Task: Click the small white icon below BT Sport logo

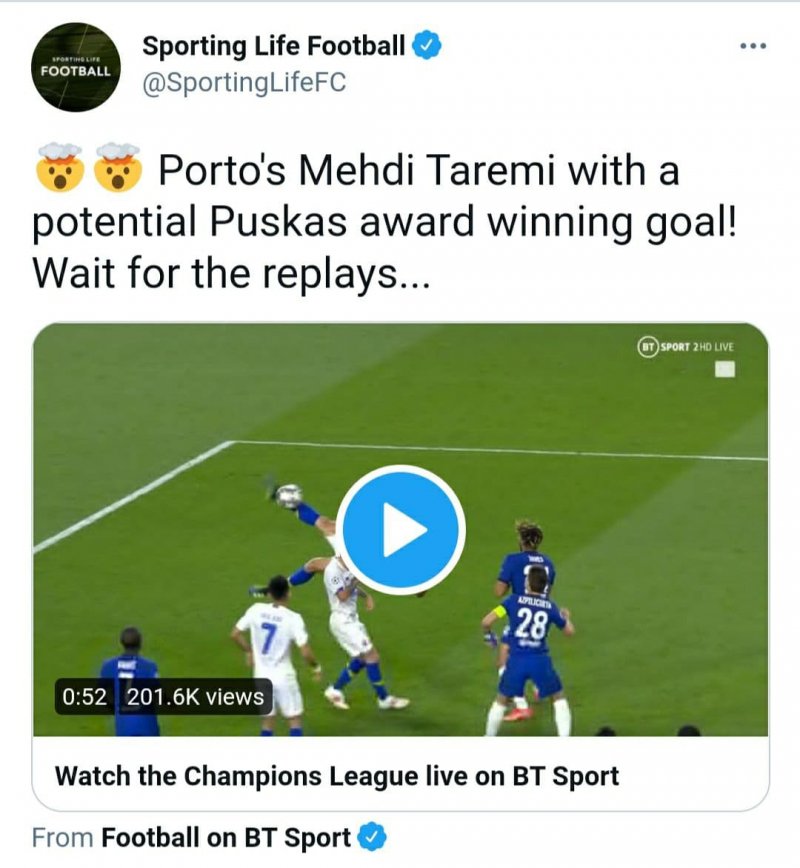Action: (725, 369)
